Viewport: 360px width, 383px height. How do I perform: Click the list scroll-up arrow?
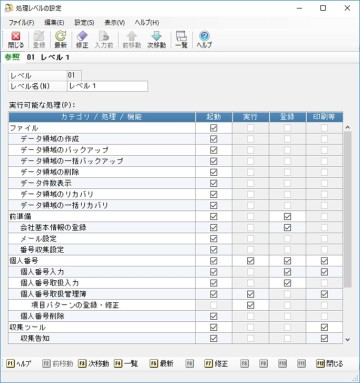tap(347, 127)
